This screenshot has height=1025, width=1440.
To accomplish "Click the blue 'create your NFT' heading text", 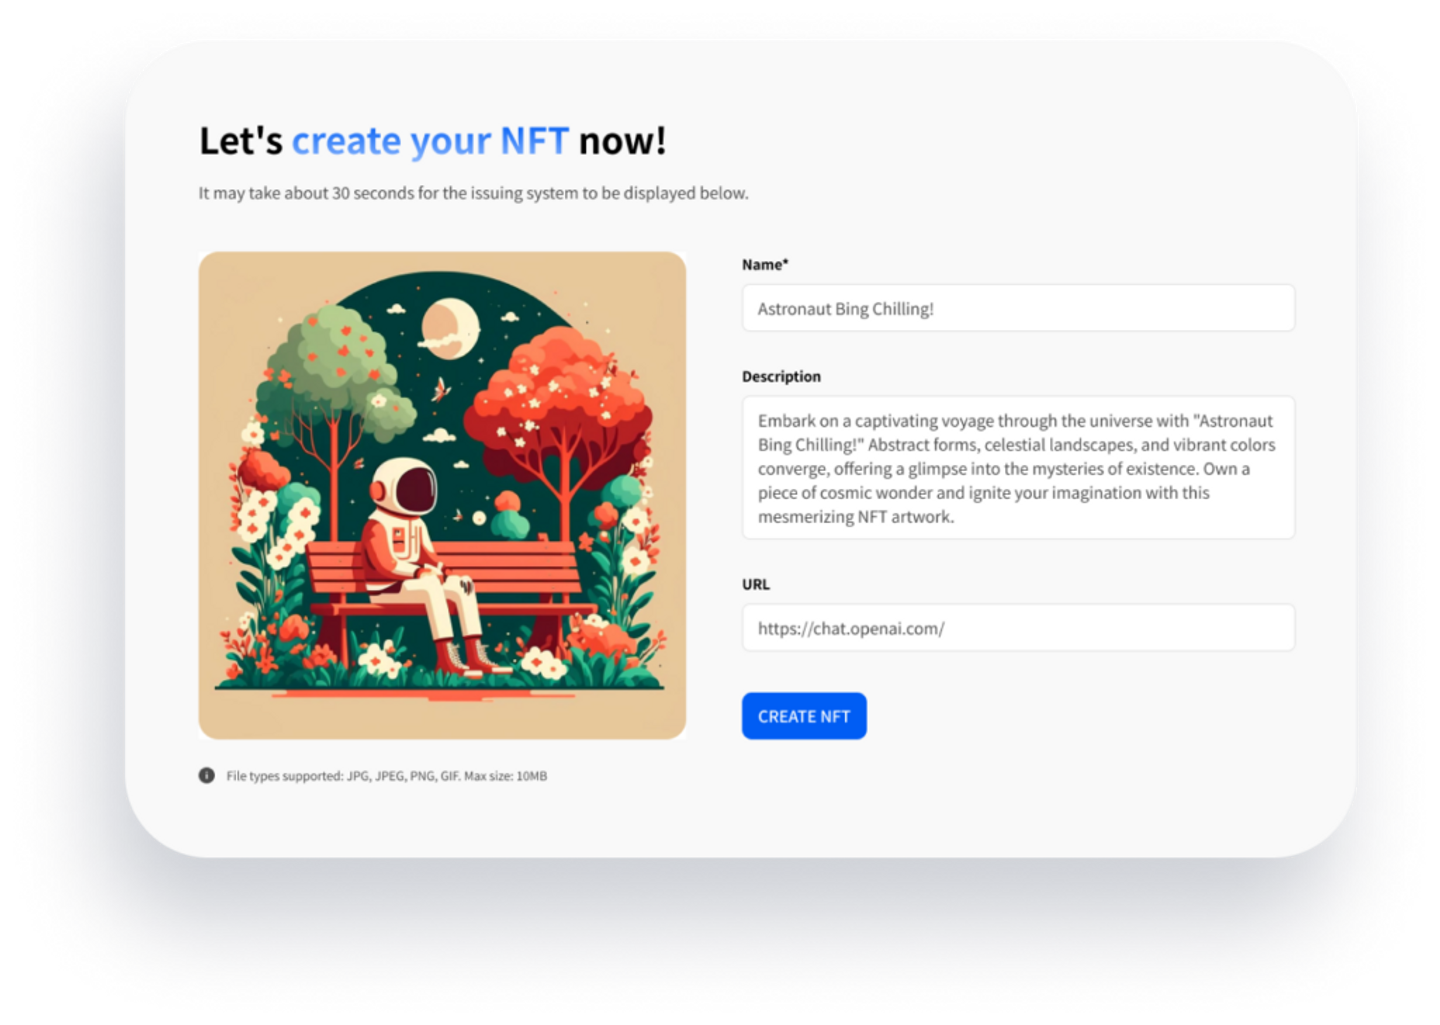I will point(430,141).
